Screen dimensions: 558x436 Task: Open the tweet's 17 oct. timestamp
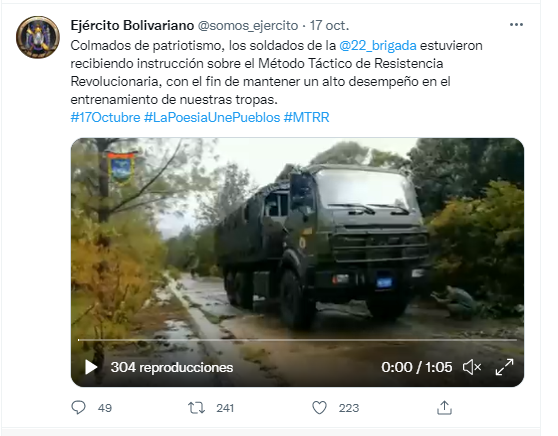click(x=329, y=26)
